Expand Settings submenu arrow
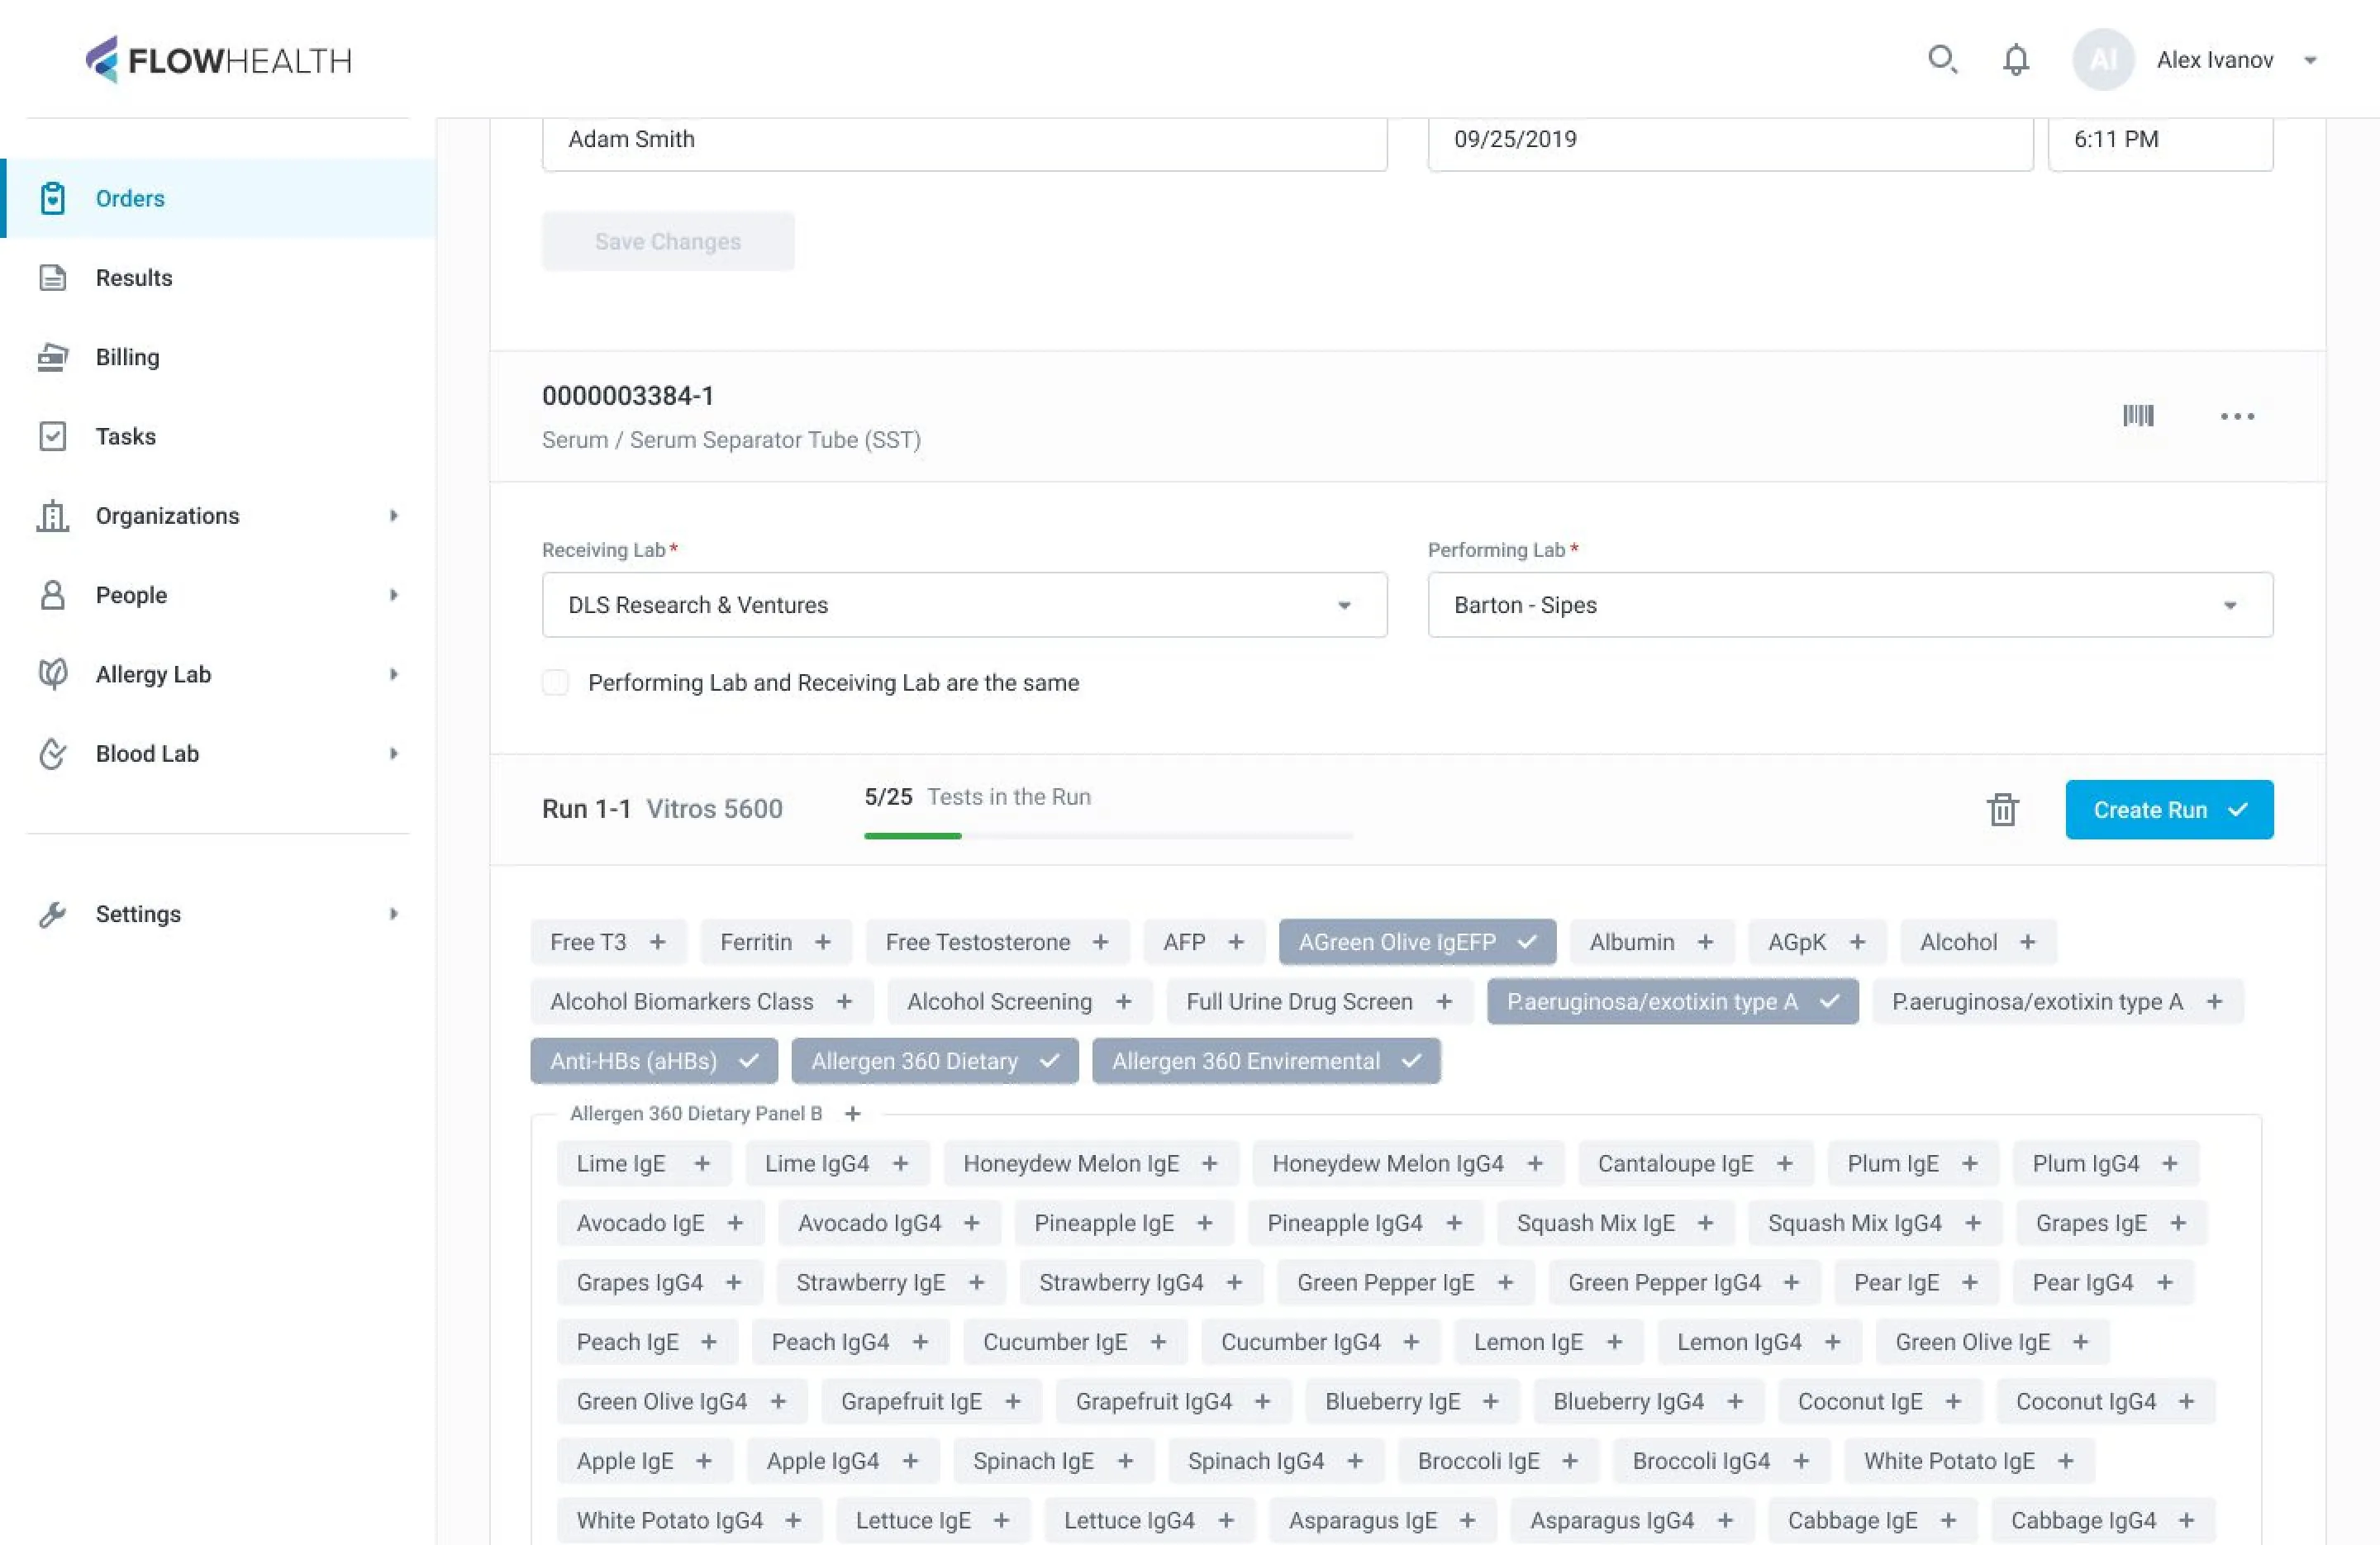2380x1545 pixels. click(394, 914)
